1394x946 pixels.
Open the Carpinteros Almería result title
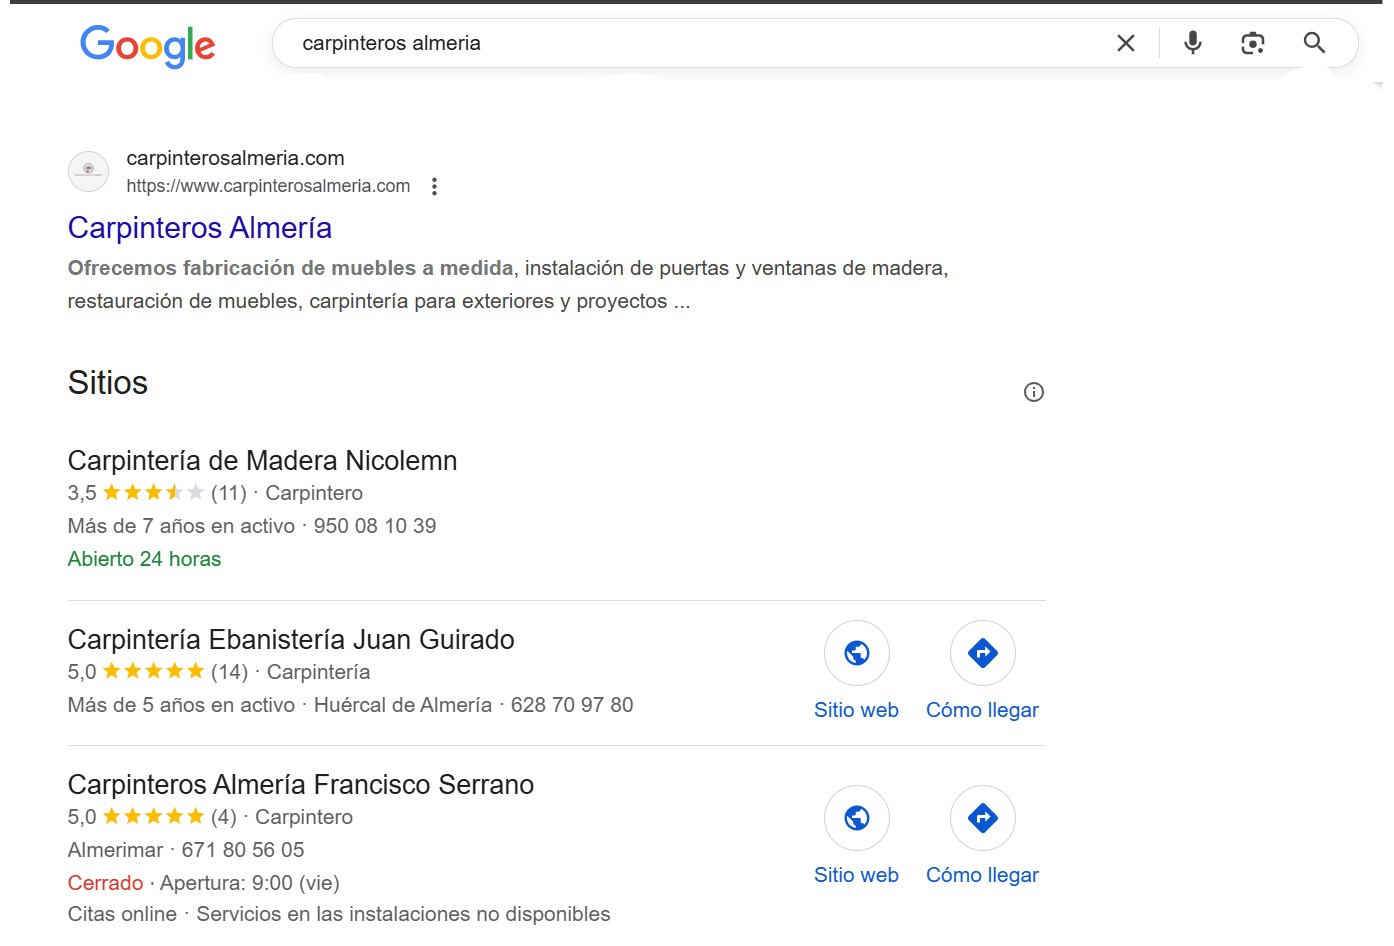[x=200, y=228]
